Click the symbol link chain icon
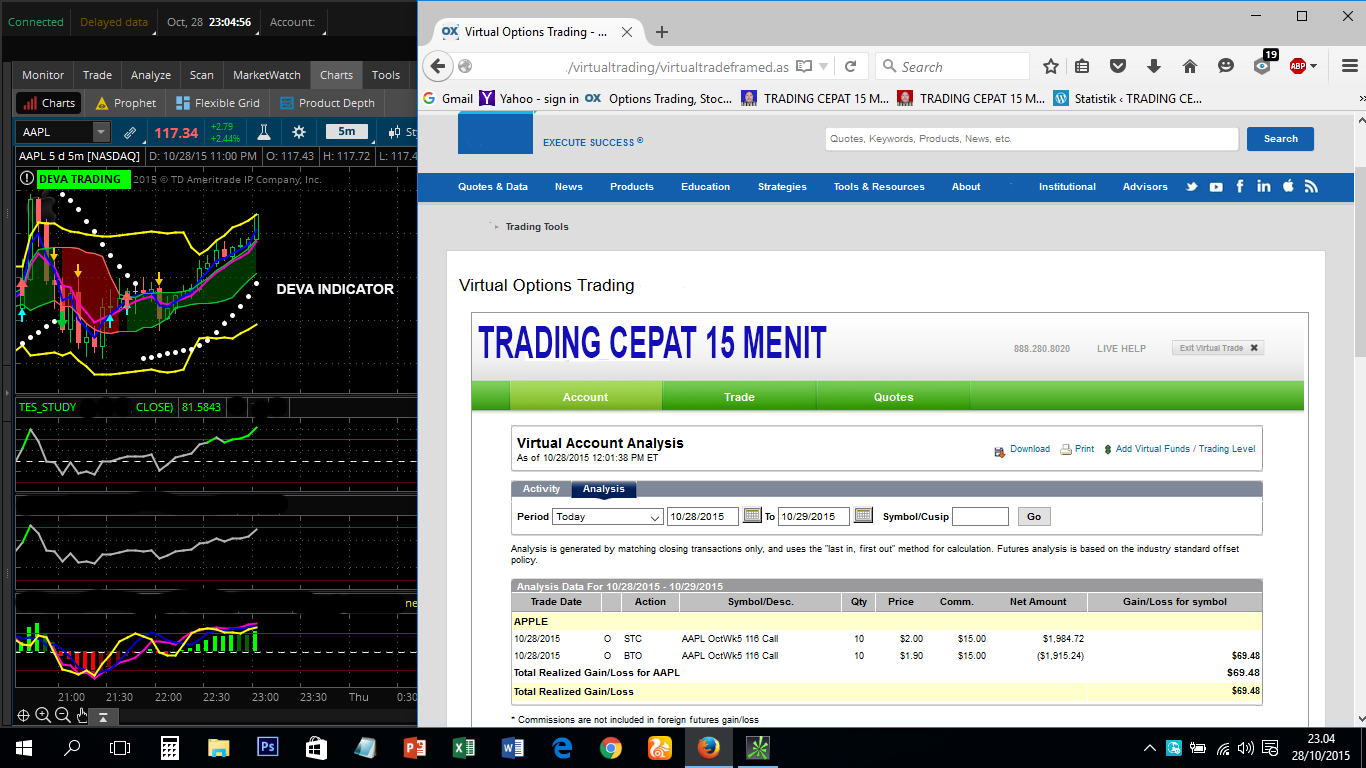The height and width of the screenshot is (768, 1366). [130, 132]
